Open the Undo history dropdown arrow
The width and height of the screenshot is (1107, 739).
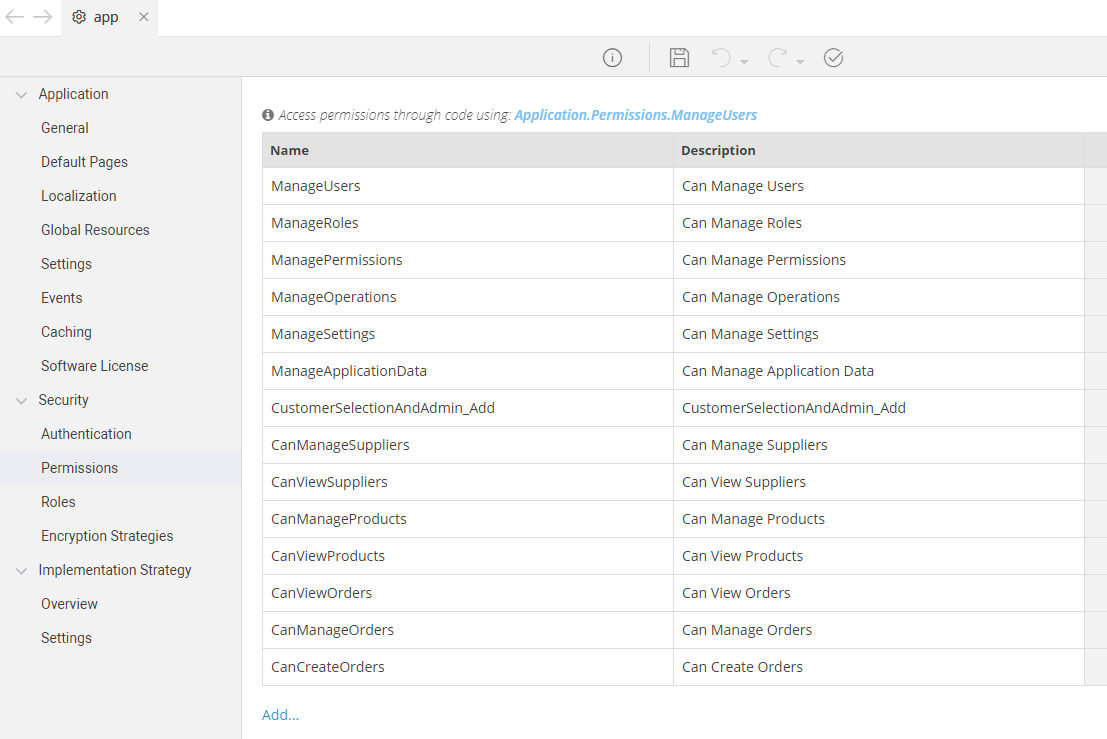click(745, 62)
